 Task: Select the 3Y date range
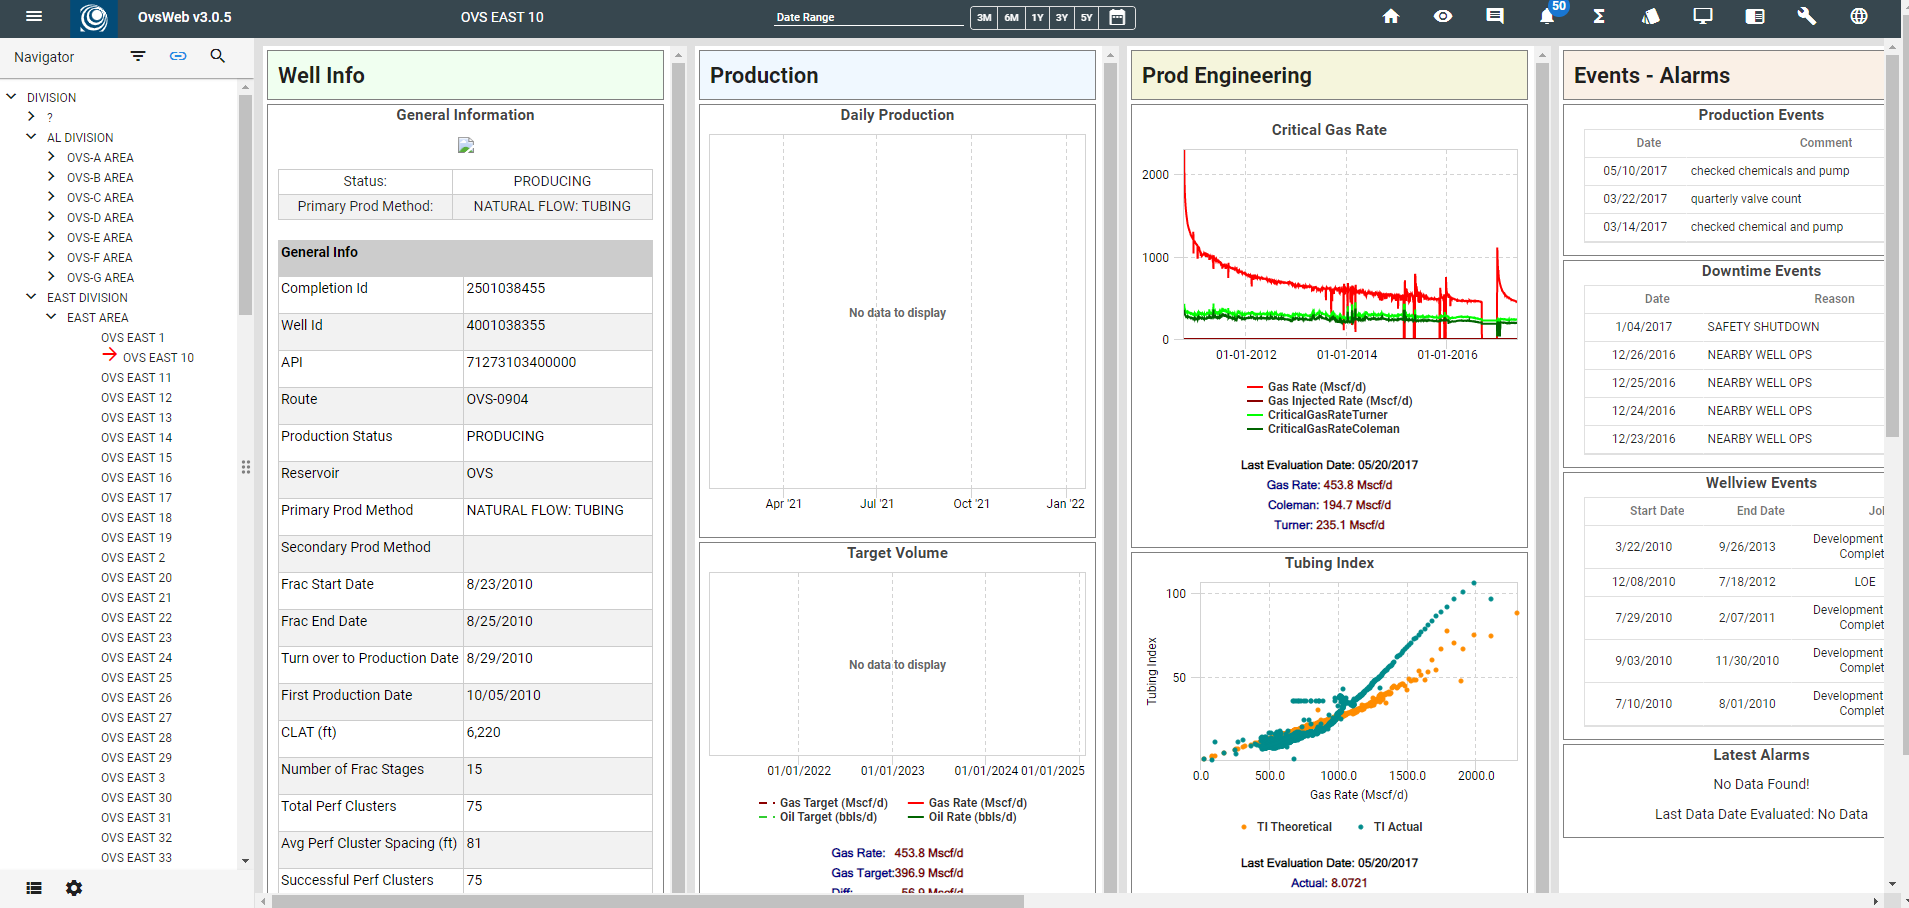pyautogui.click(x=1062, y=17)
